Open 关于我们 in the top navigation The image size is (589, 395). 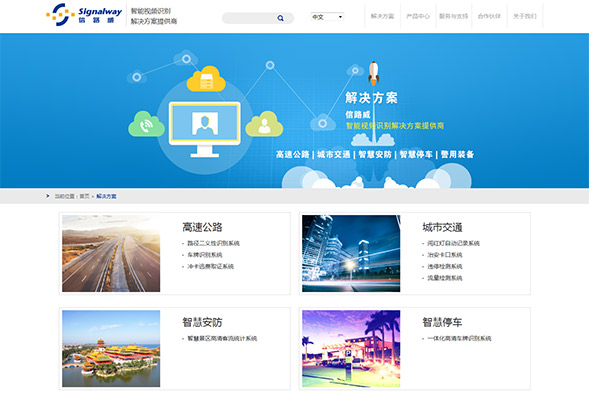pyautogui.click(x=525, y=16)
